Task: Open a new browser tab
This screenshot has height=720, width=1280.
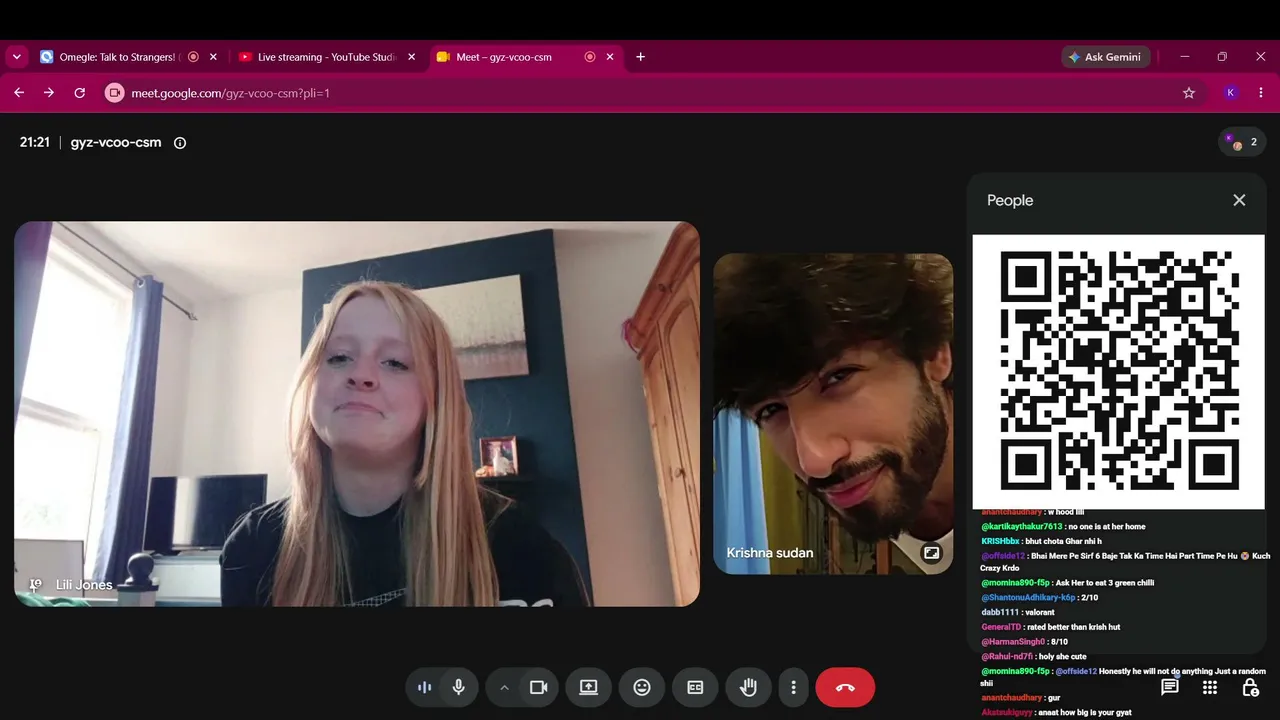Action: [641, 57]
